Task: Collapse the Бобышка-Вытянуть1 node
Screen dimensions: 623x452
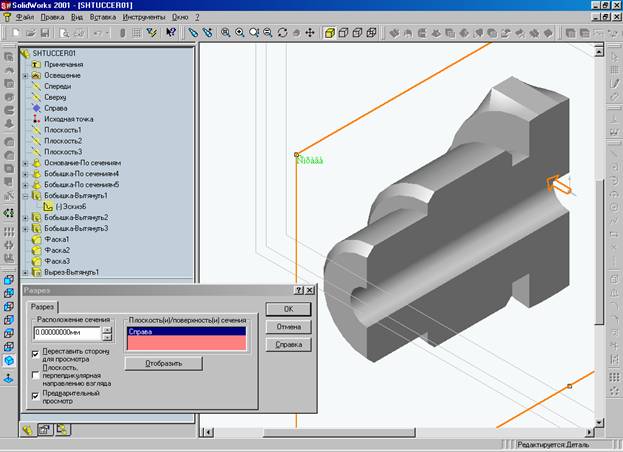Action: coord(25,196)
